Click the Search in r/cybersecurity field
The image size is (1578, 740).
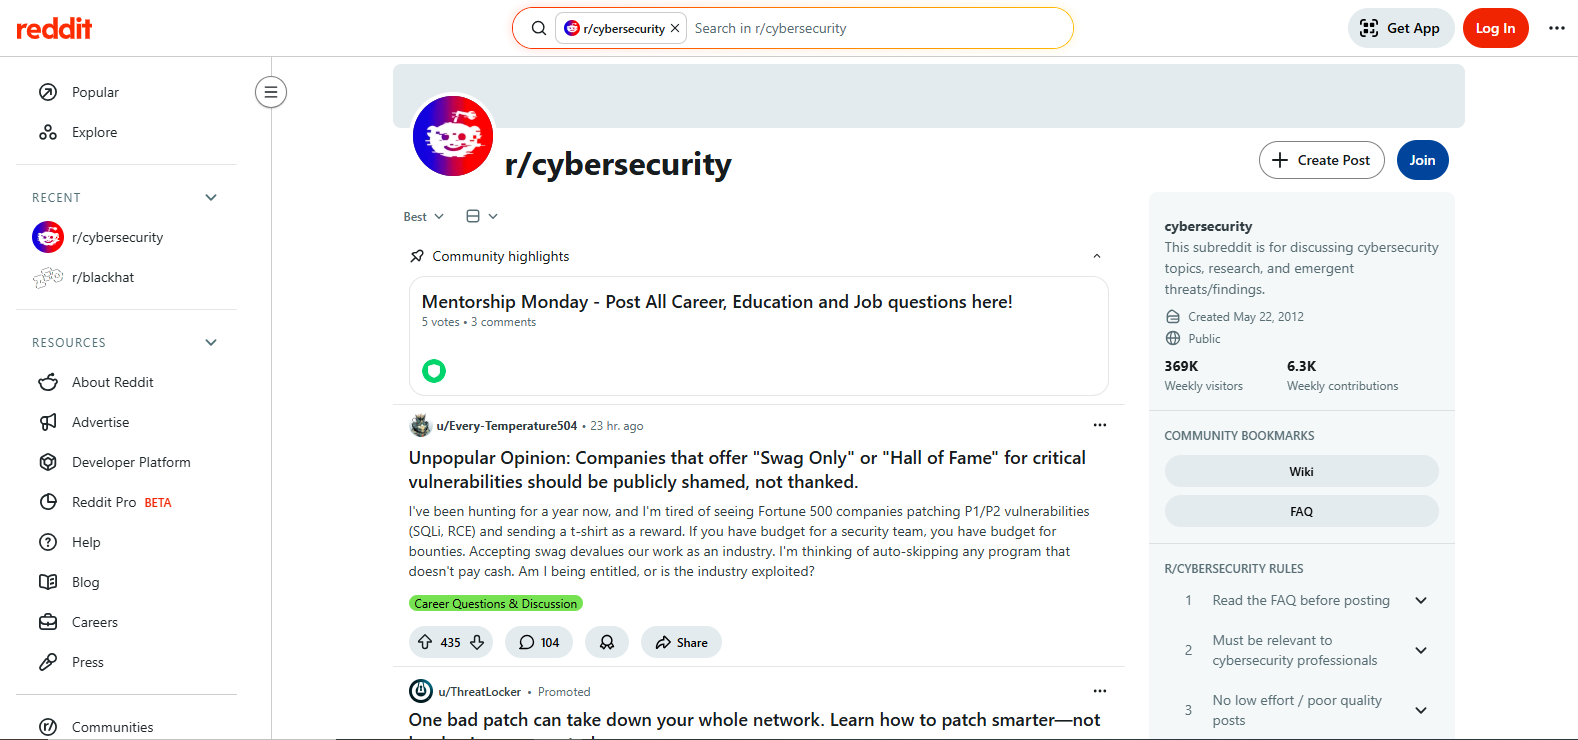coord(870,28)
